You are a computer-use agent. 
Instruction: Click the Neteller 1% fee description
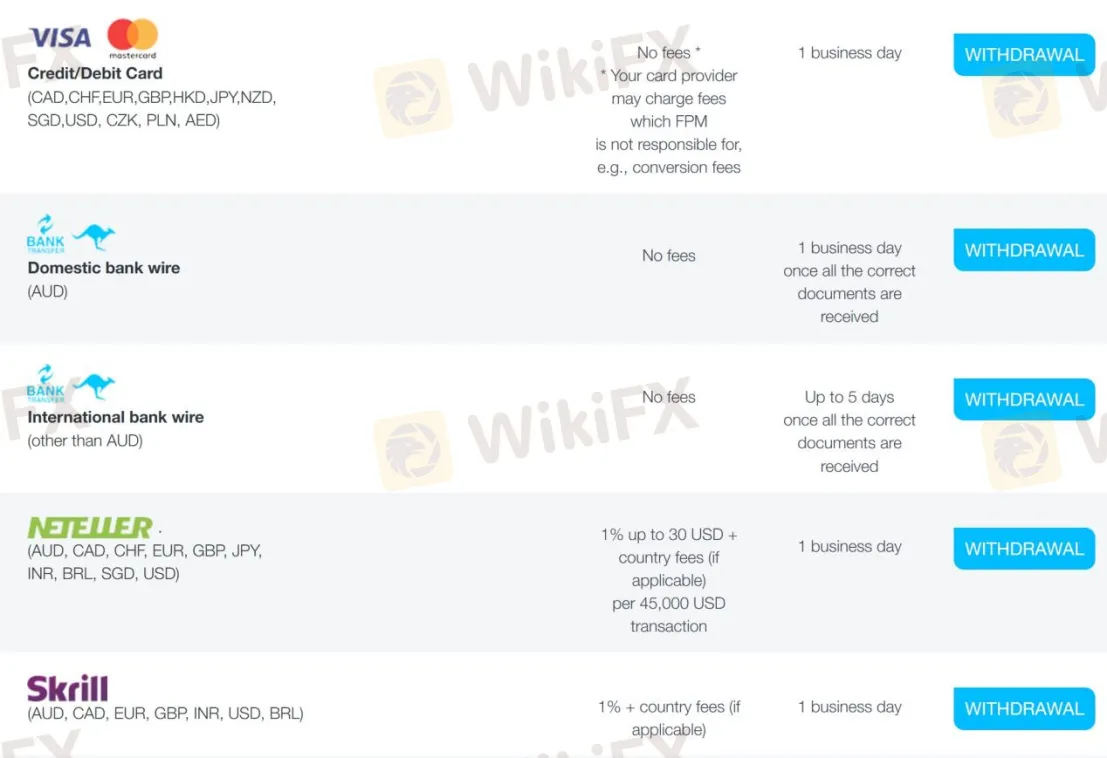tap(669, 580)
